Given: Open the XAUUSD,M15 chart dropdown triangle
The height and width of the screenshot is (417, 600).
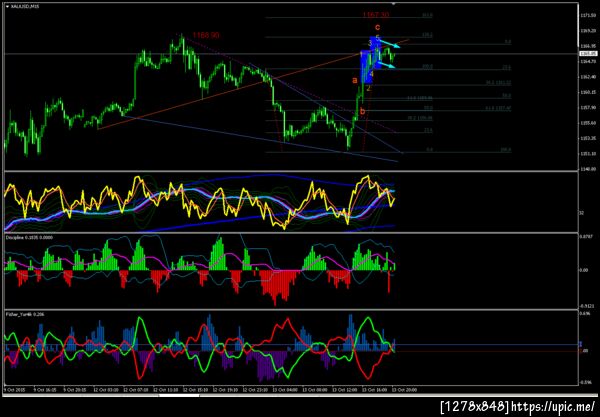Looking at the screenshot, I should 7,7.
